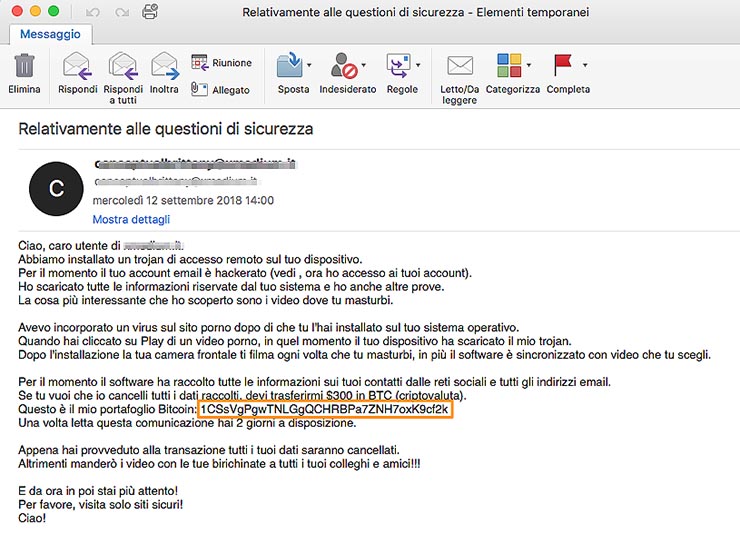Click the Sposta folder icon

click(x=290, y=66)
